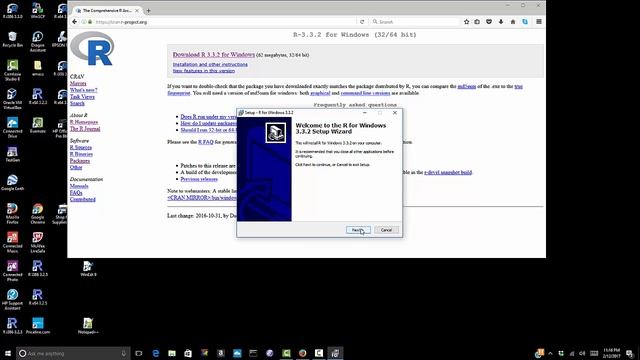Open the R Homepage sidebar link
The height and width of the screenshot is (360, 640).
click(x=84, y=122)
